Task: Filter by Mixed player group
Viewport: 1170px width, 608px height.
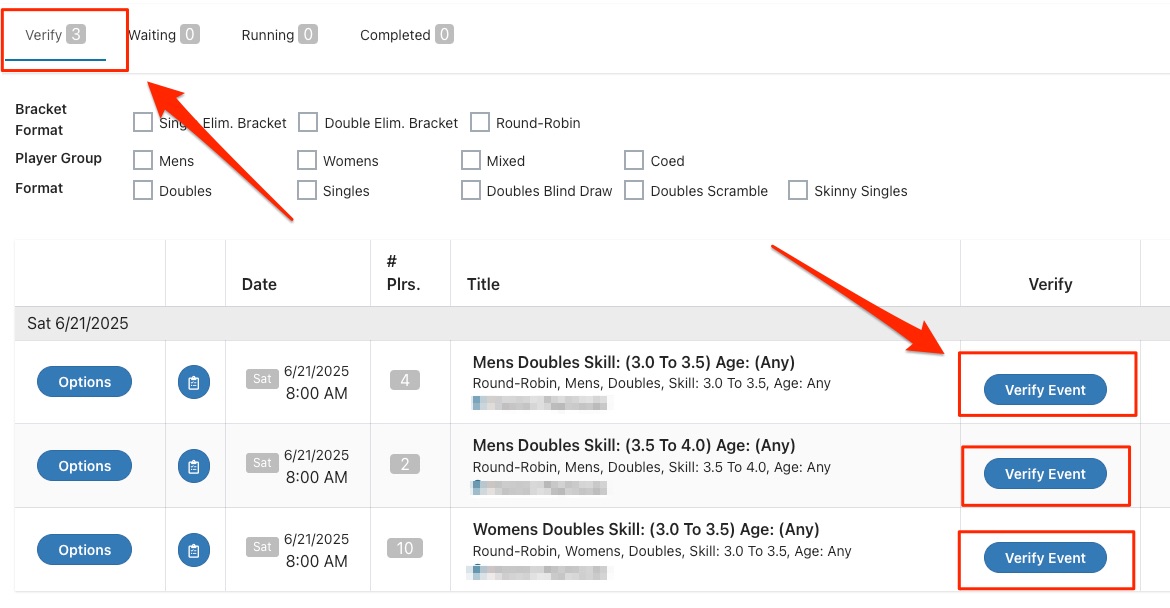Action: pyautogui.click(x=471, y=160)
